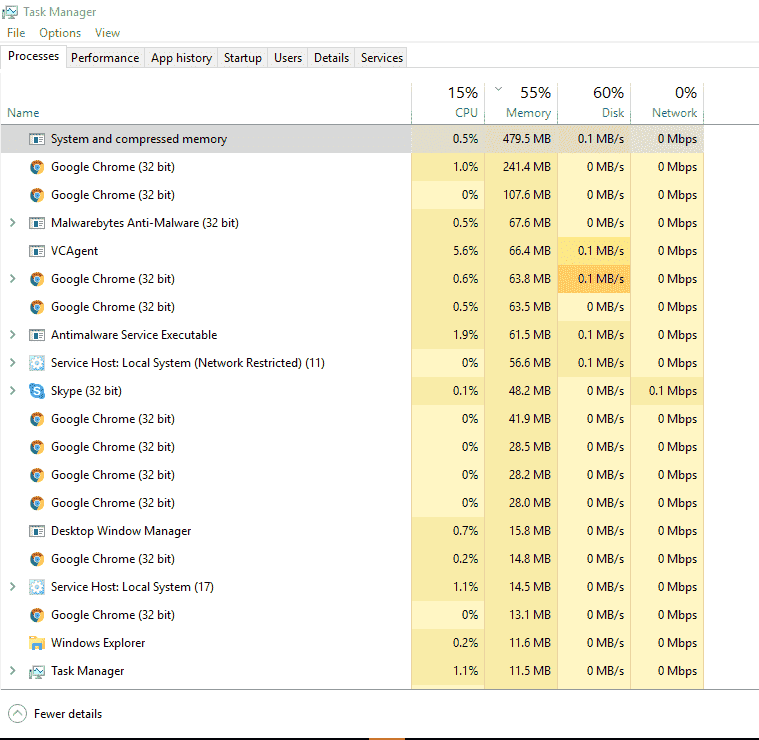Expand Service Host: Local System (Network Restricted)
Image resolution: width=759 pixels, height=740 pixels.
click(13, 363)
